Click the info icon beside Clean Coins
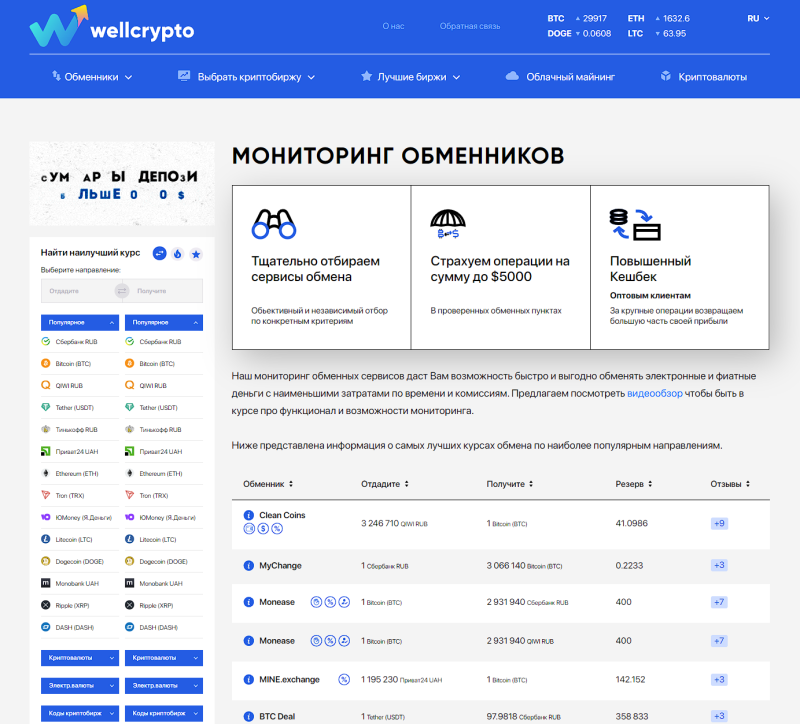The image size is (800, 724). click(x=249, y=516)
